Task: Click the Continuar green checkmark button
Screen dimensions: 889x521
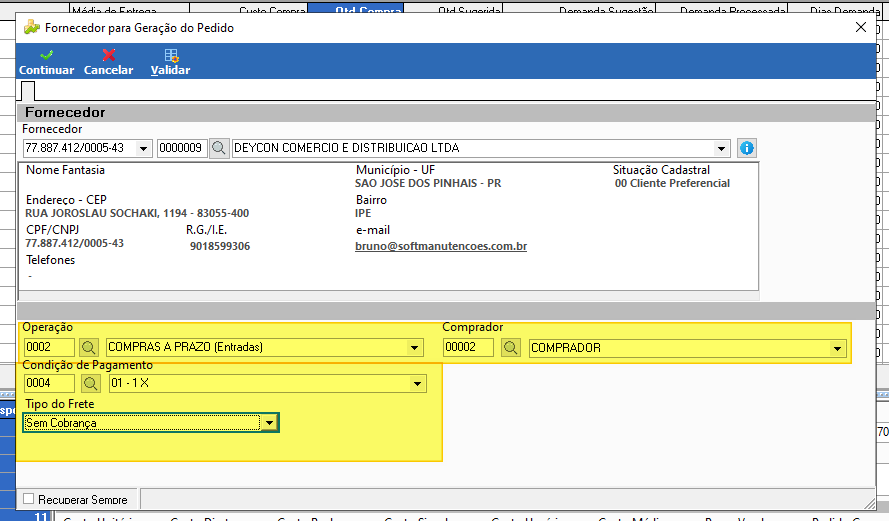Action: (x=46, y=62)
